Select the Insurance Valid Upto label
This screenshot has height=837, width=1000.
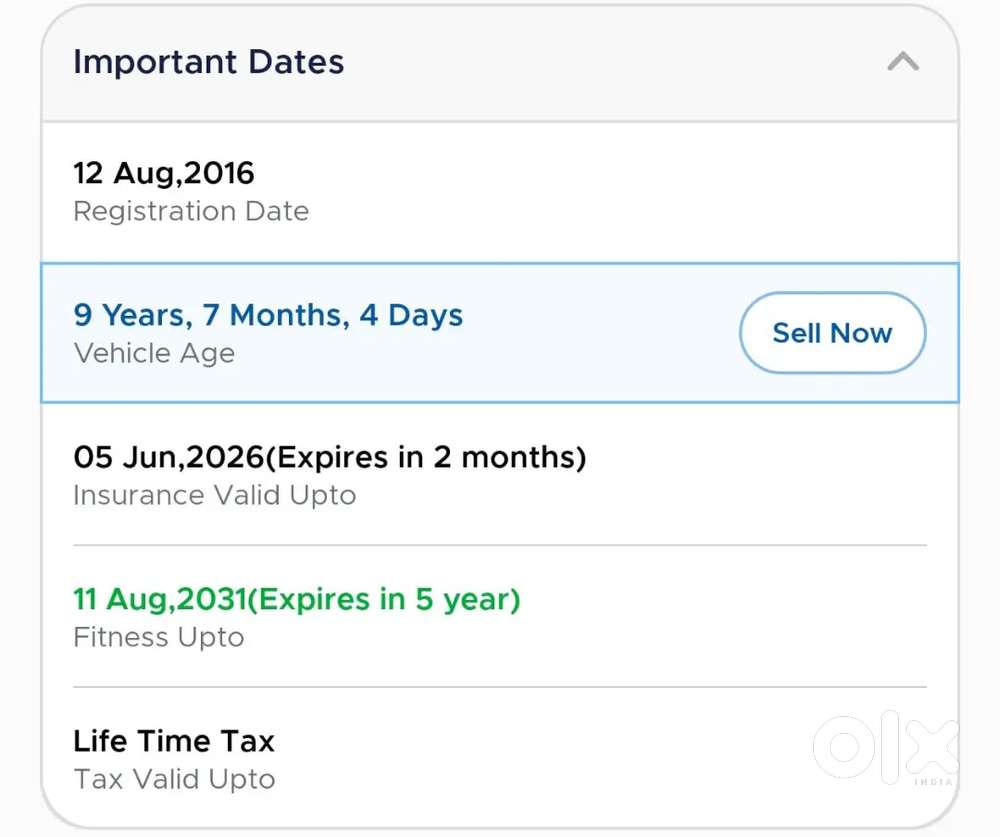coord(214,495)
